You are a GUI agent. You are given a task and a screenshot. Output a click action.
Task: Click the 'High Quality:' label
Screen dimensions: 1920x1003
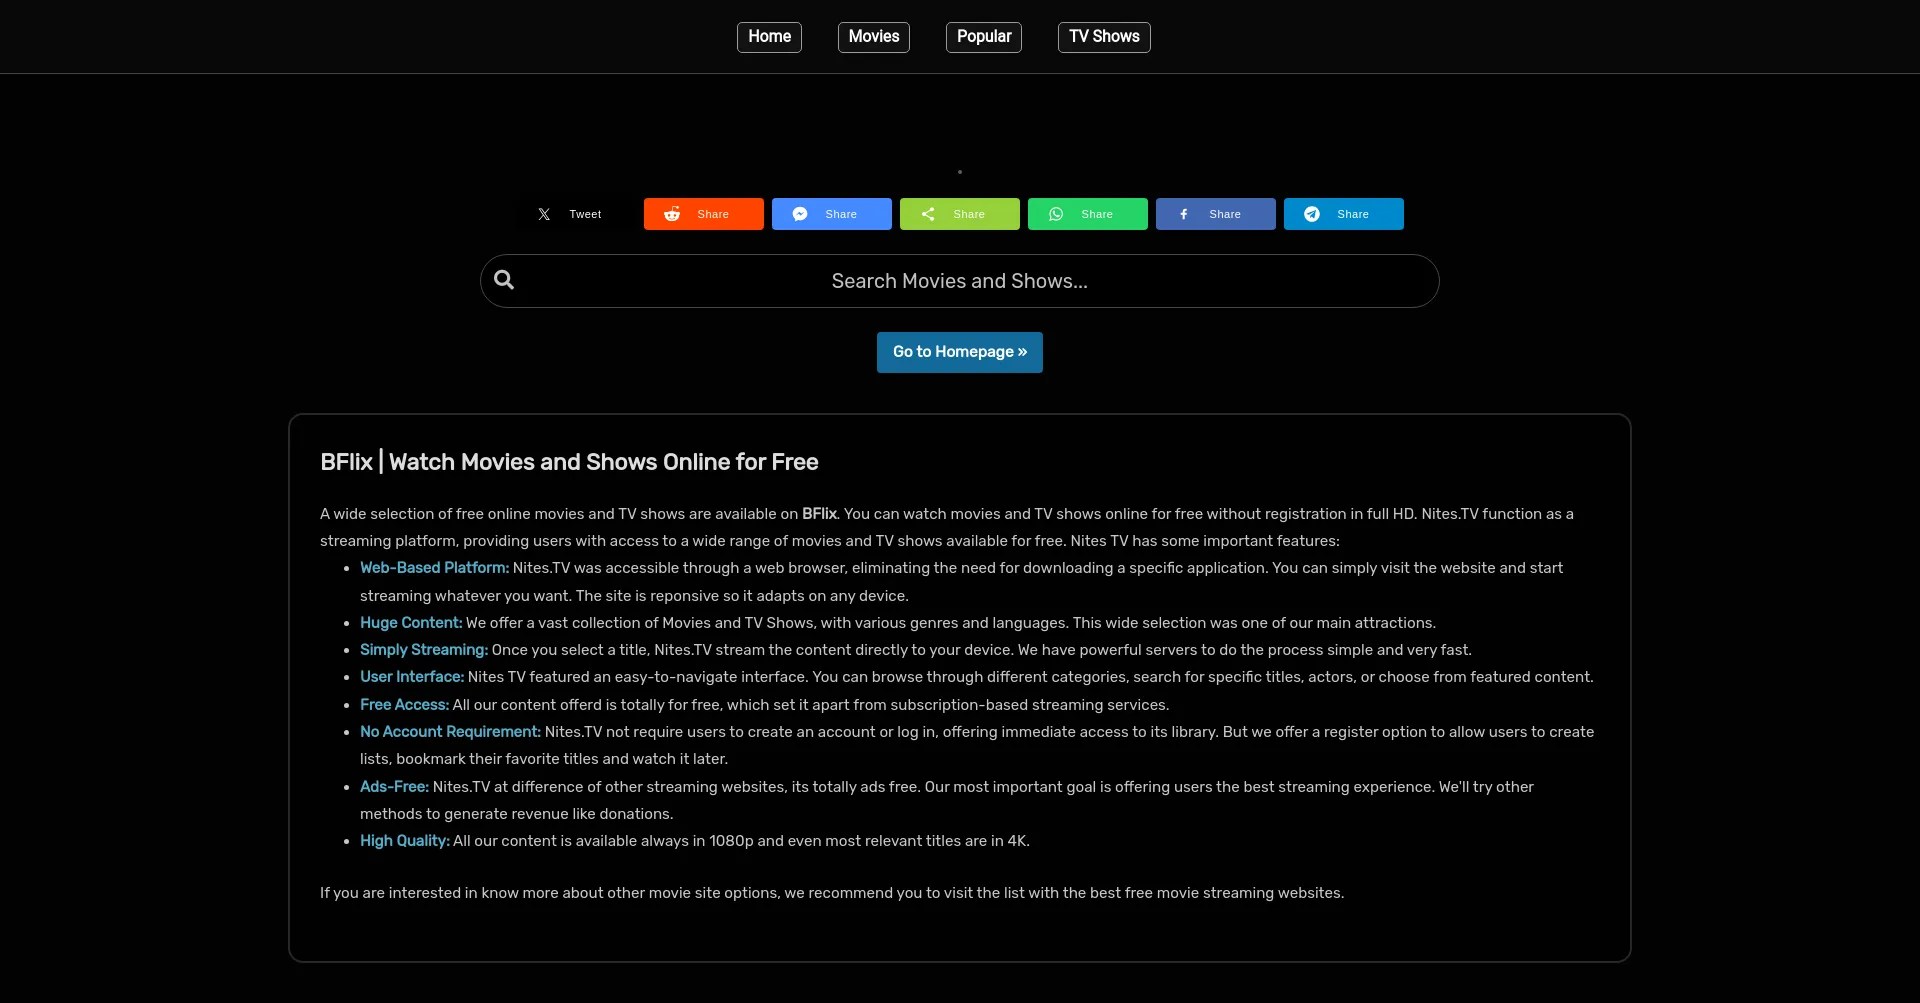(405, 841)
